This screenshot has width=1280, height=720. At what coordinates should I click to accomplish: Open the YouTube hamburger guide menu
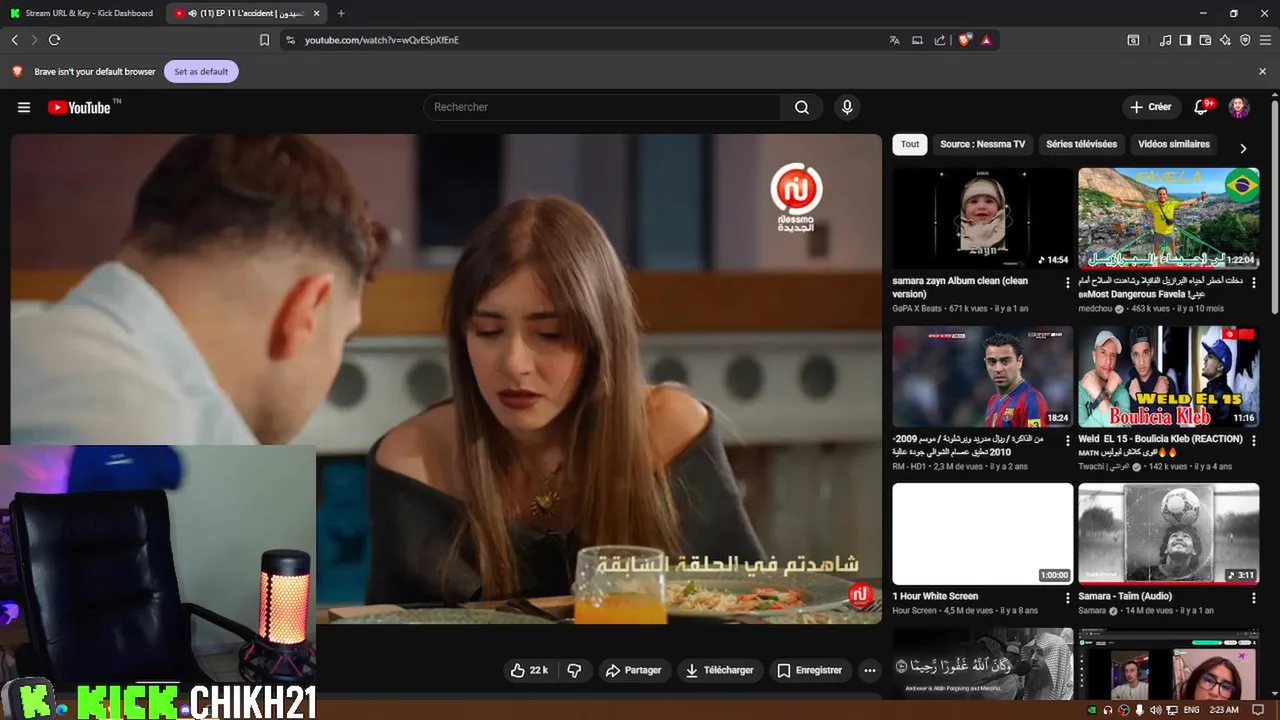(x=24, y=107)
